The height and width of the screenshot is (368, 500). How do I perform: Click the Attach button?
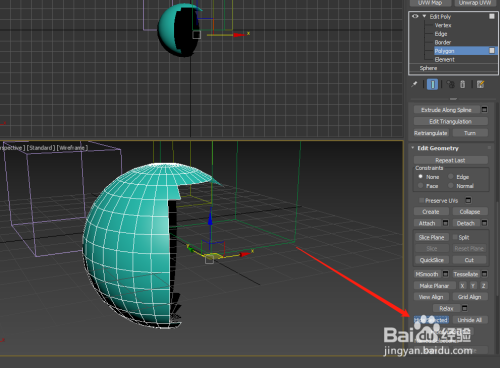pos(427,223)
